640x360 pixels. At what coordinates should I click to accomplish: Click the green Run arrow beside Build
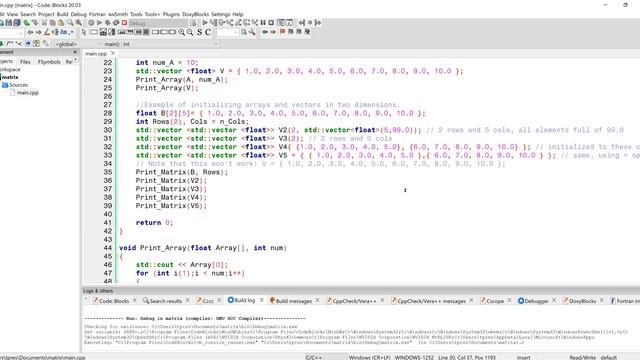tap(100, 23)
